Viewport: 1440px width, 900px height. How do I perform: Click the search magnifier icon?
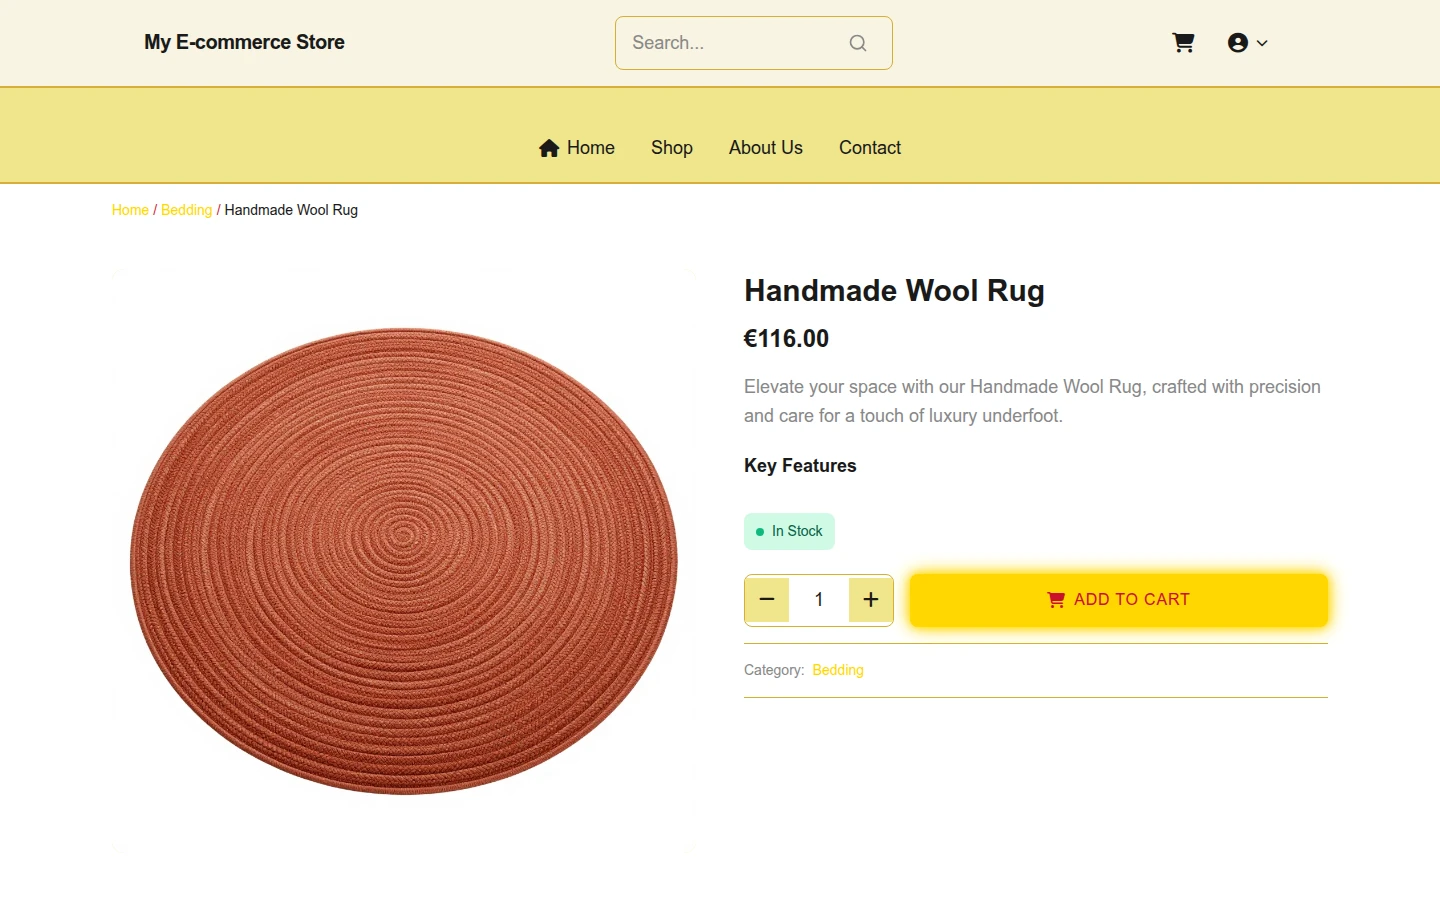pyautogui.click(x=858, y=43)
